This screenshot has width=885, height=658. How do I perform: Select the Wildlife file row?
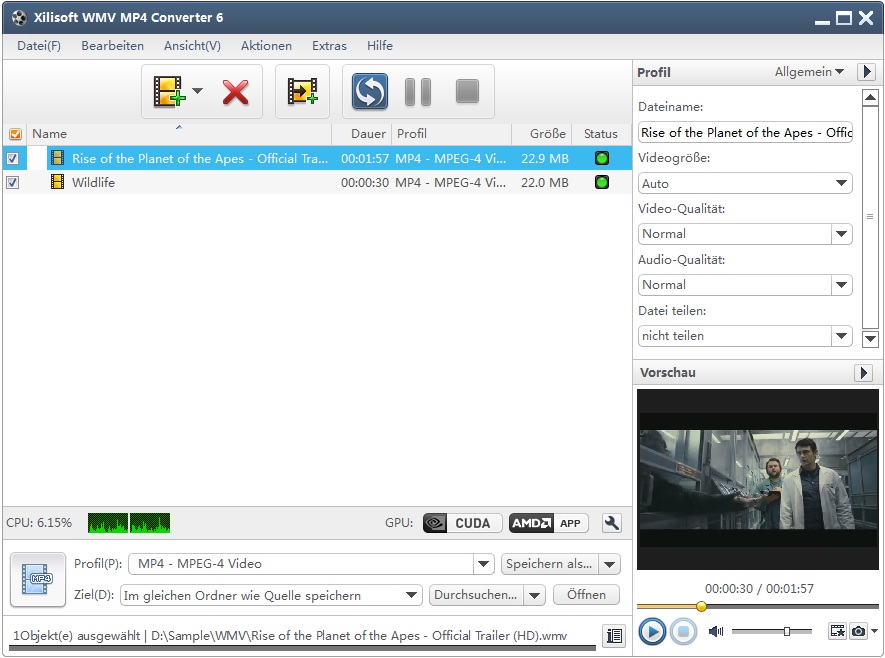[317, 182]
